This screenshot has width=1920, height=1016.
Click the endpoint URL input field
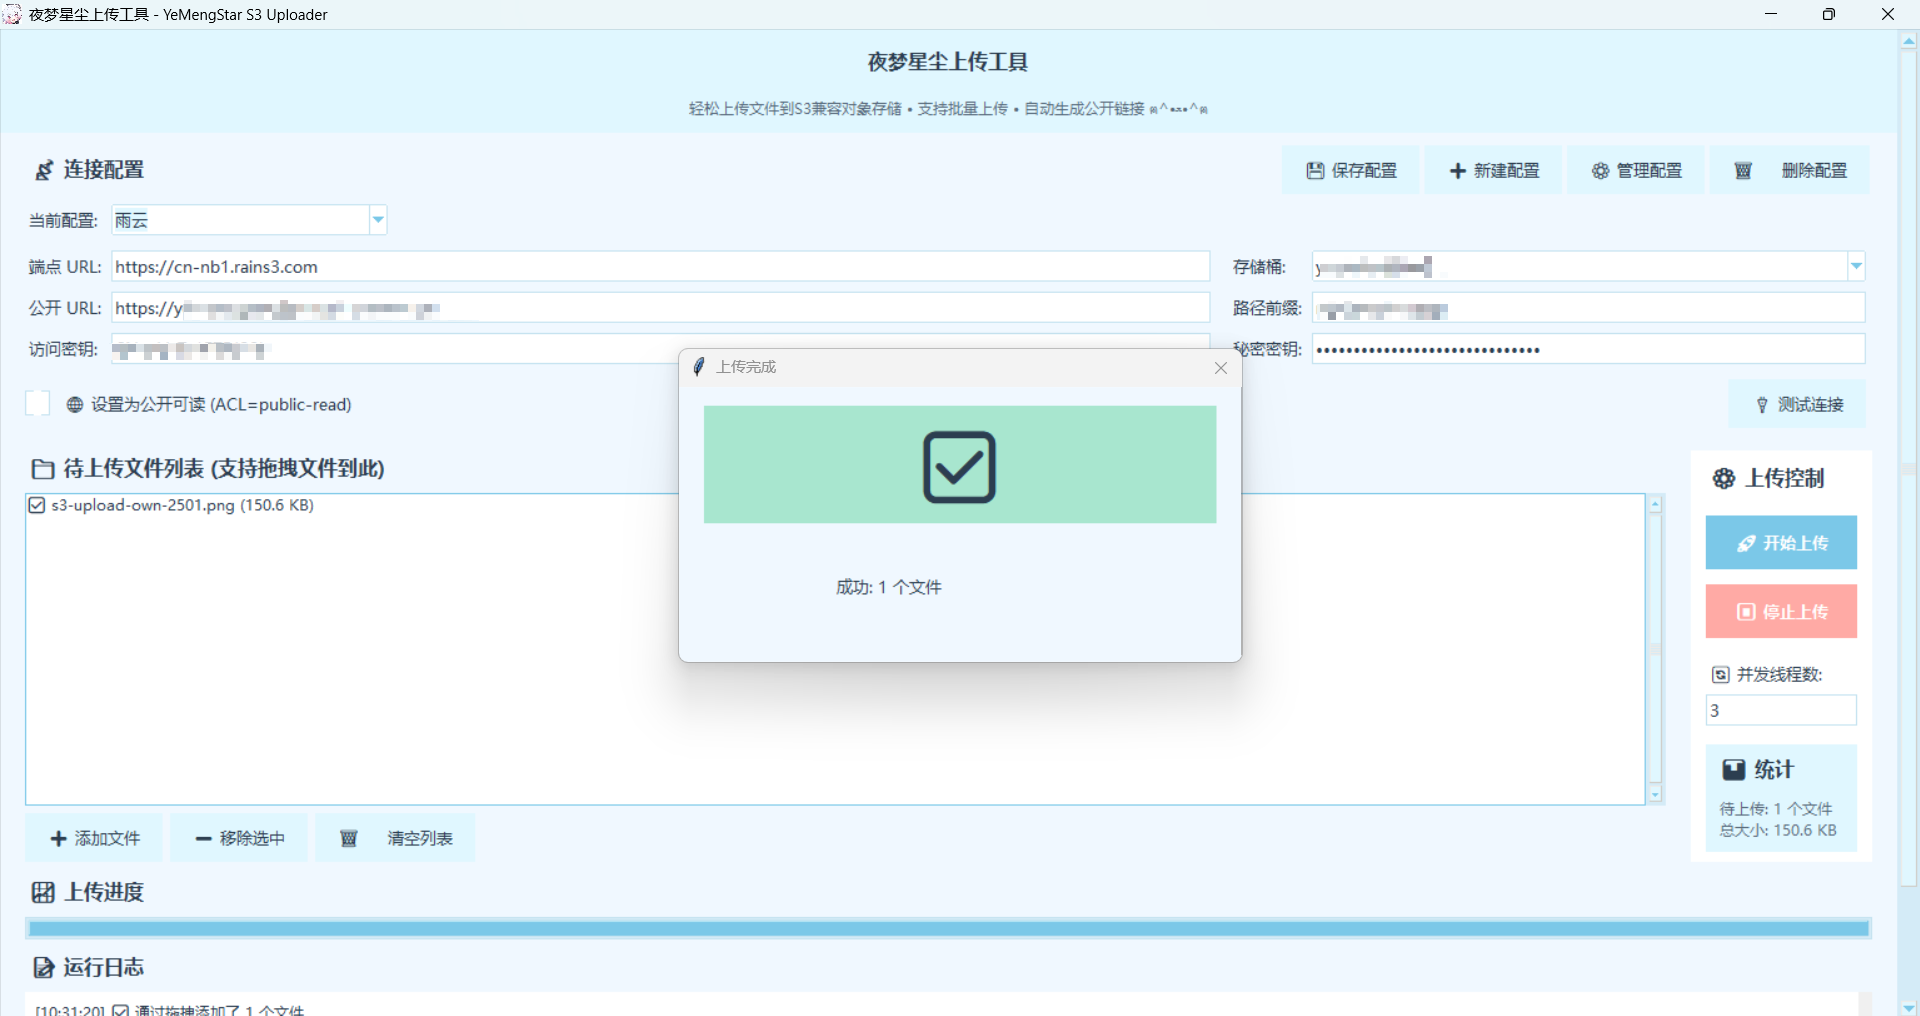point(660,267)
